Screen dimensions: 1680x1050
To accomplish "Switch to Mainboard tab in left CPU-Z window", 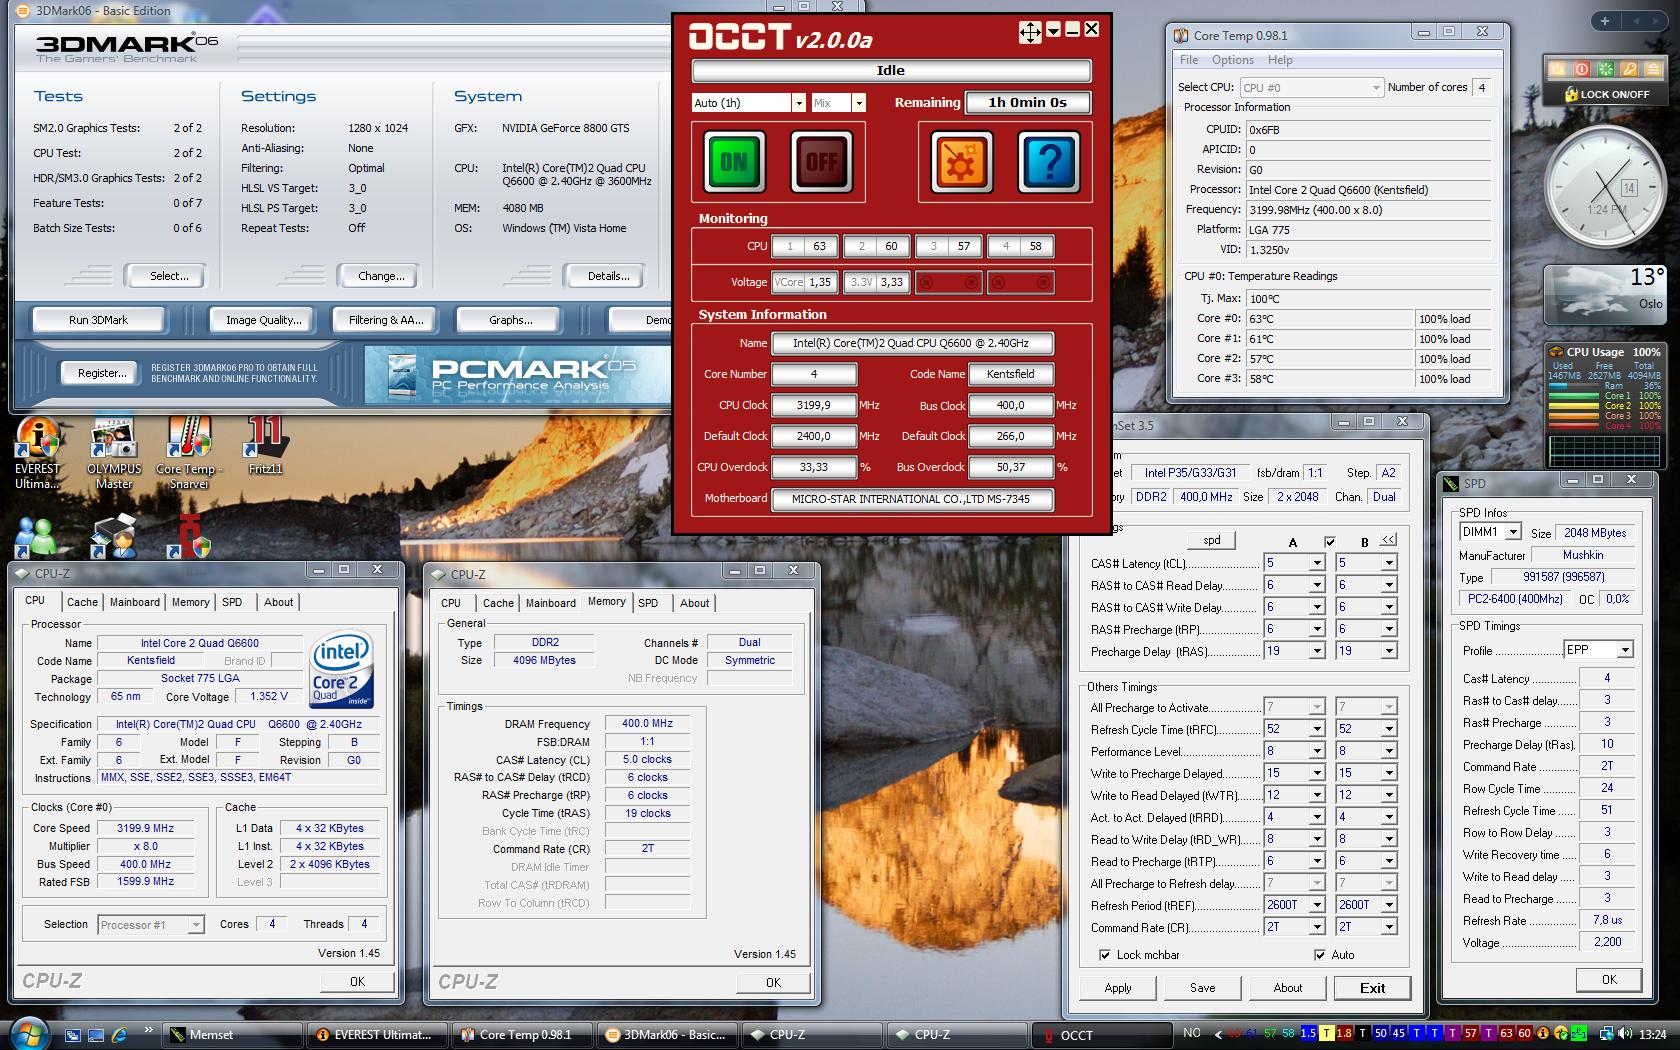I will 135,602.
